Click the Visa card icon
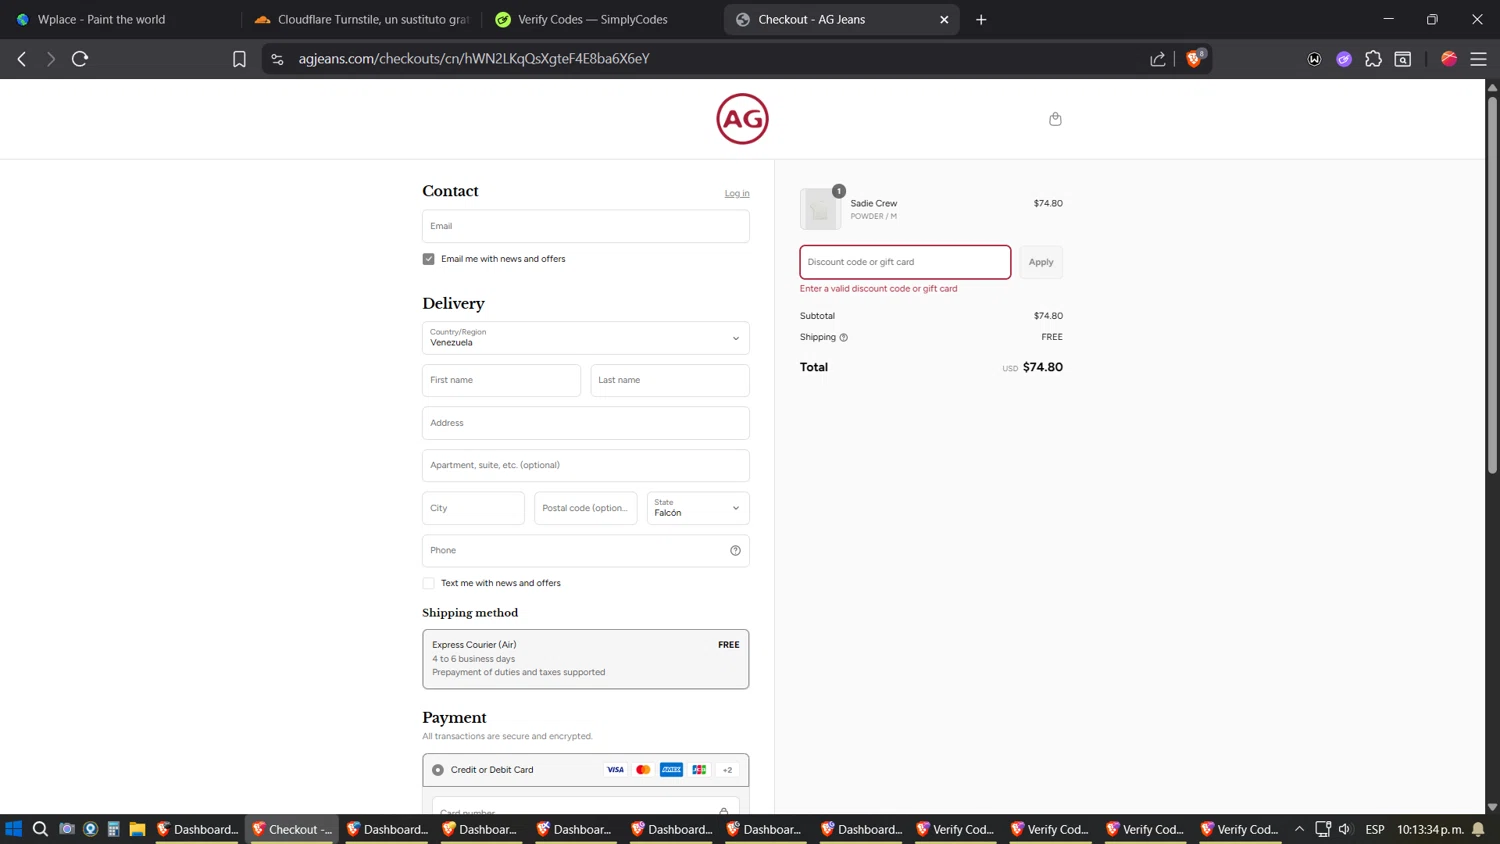The height and width of the screenshot is (844, 1500). click(615, 770)
